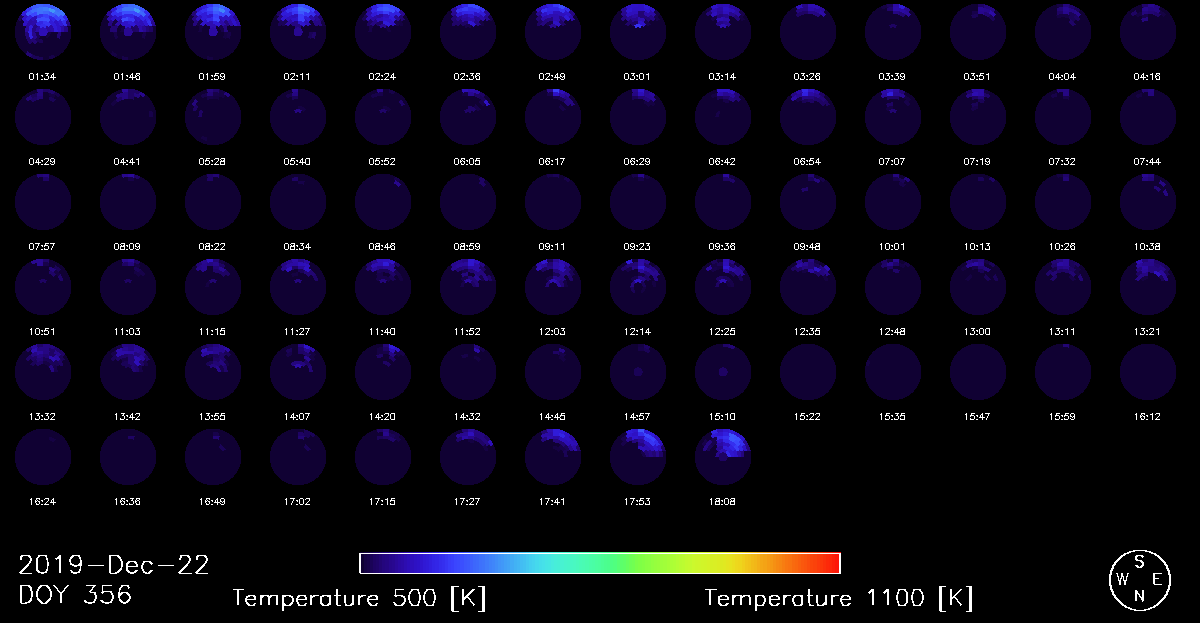Click the disk thumbnail timestamped 04:16
The image size is (1200, 623).
[1148, 32]
